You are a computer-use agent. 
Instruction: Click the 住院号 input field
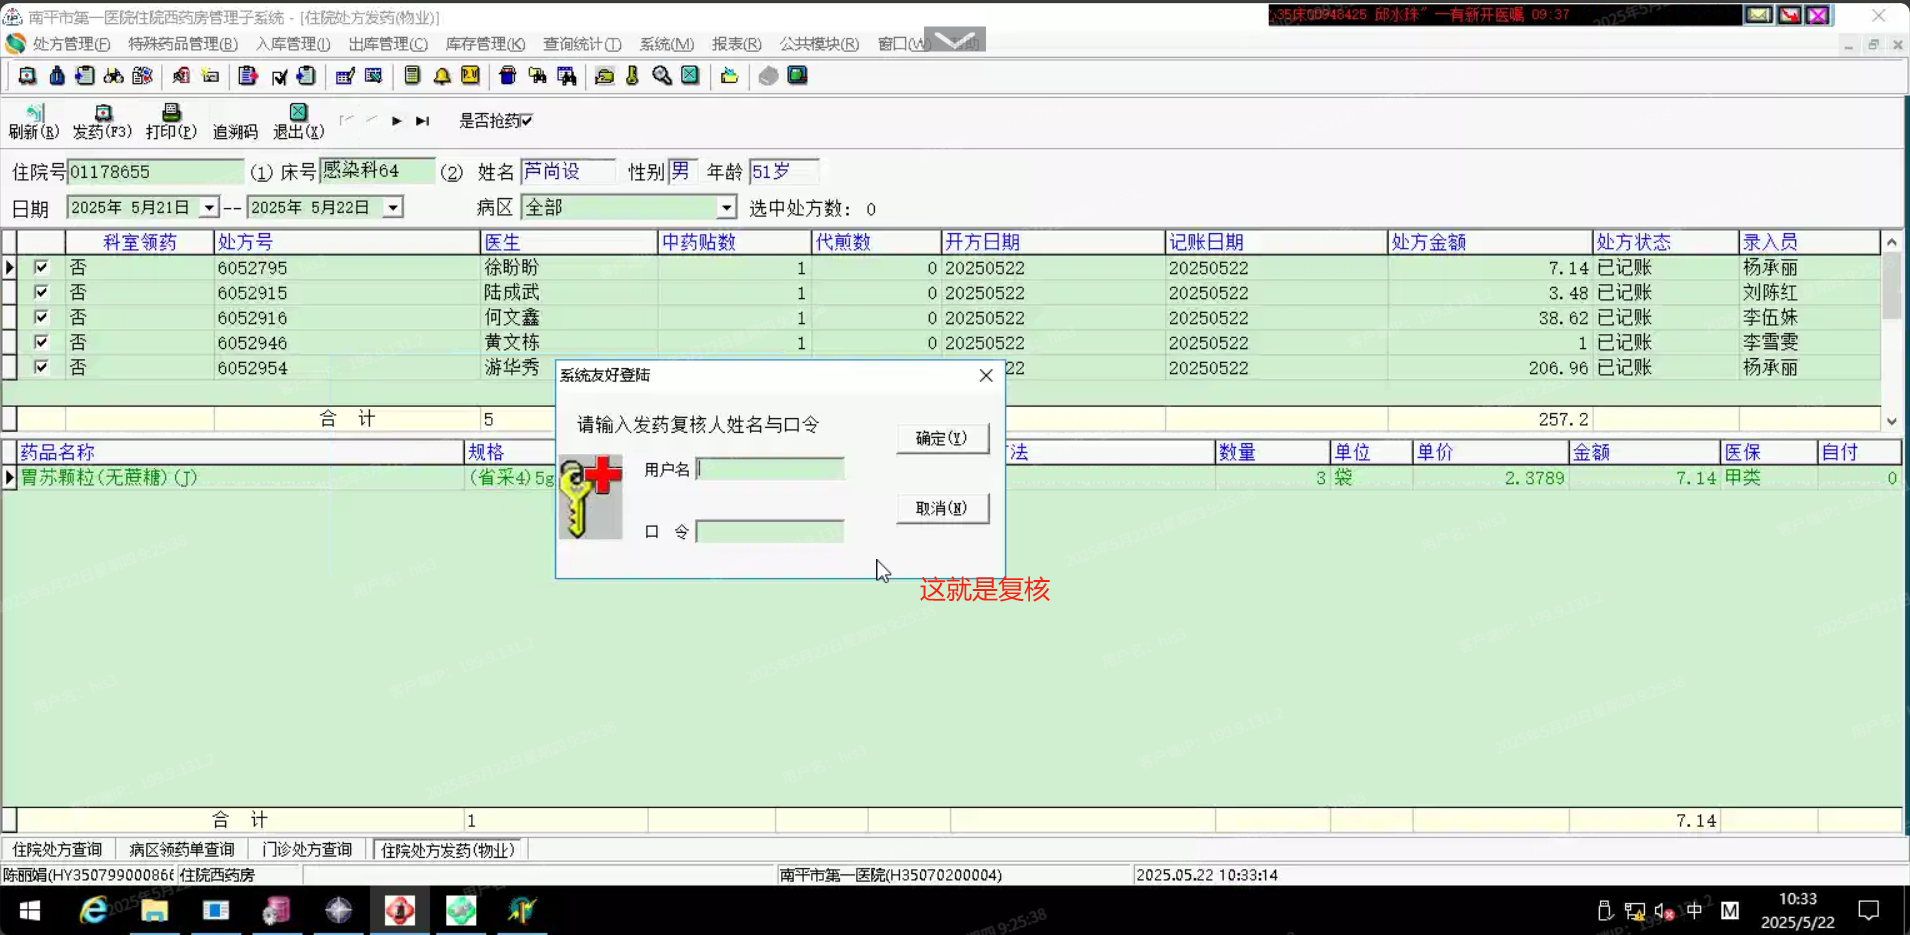[155, 172]
